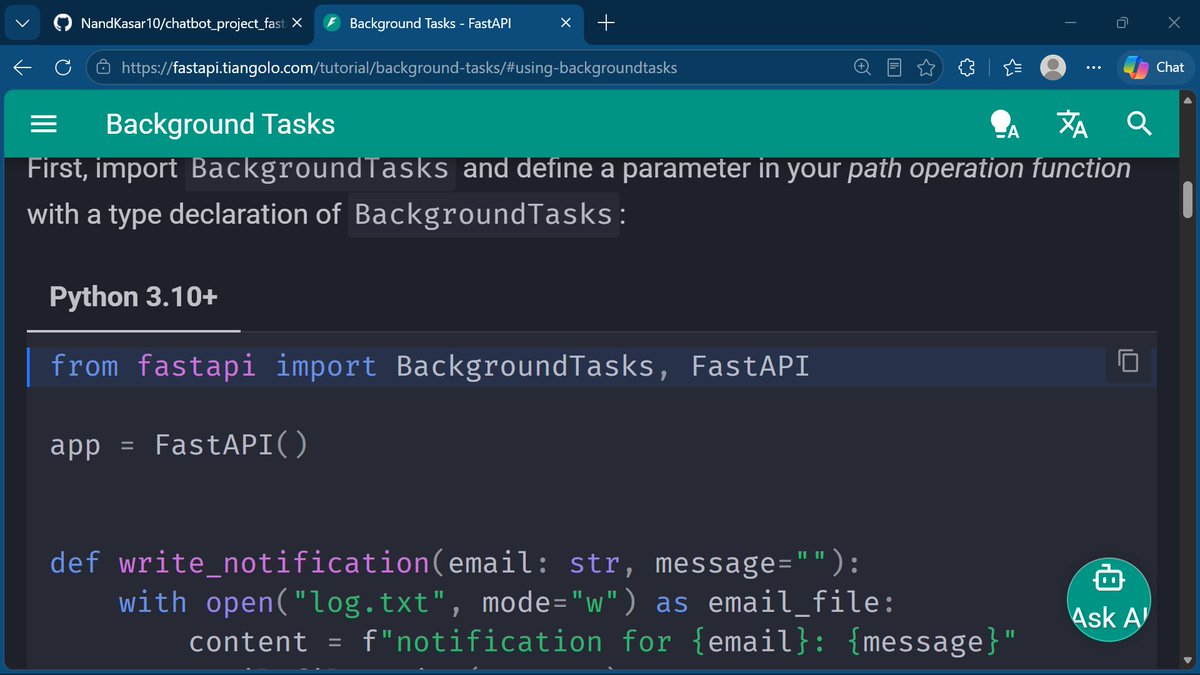Click the f"notification for {email}: {message}" string
The image size is (1200, 675).
point(689,642)
